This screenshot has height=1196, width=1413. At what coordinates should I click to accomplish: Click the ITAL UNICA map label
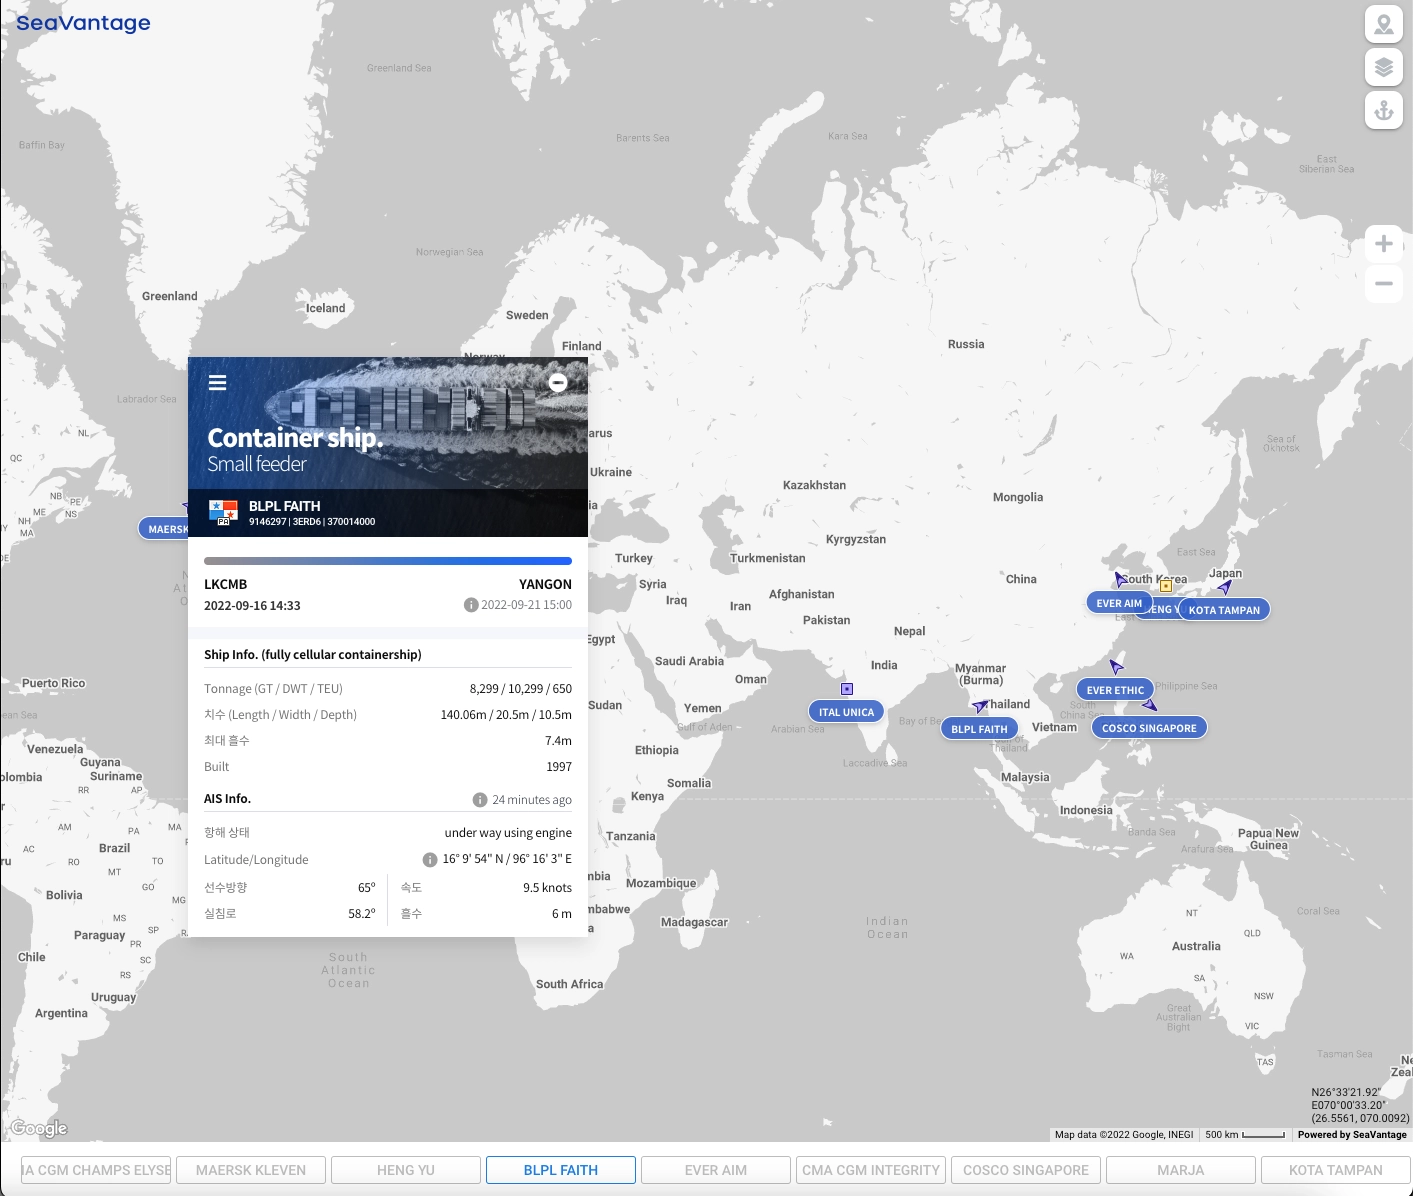coord(846,712)
